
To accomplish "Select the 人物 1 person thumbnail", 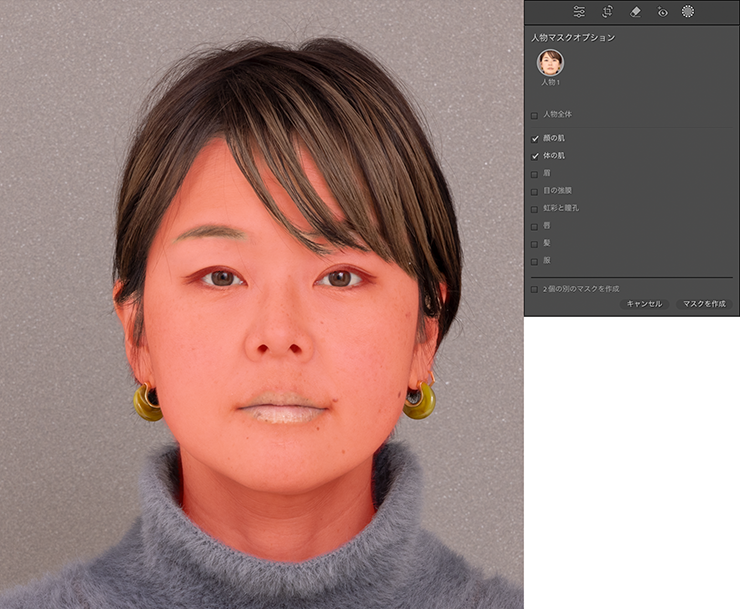I will 550,62.
